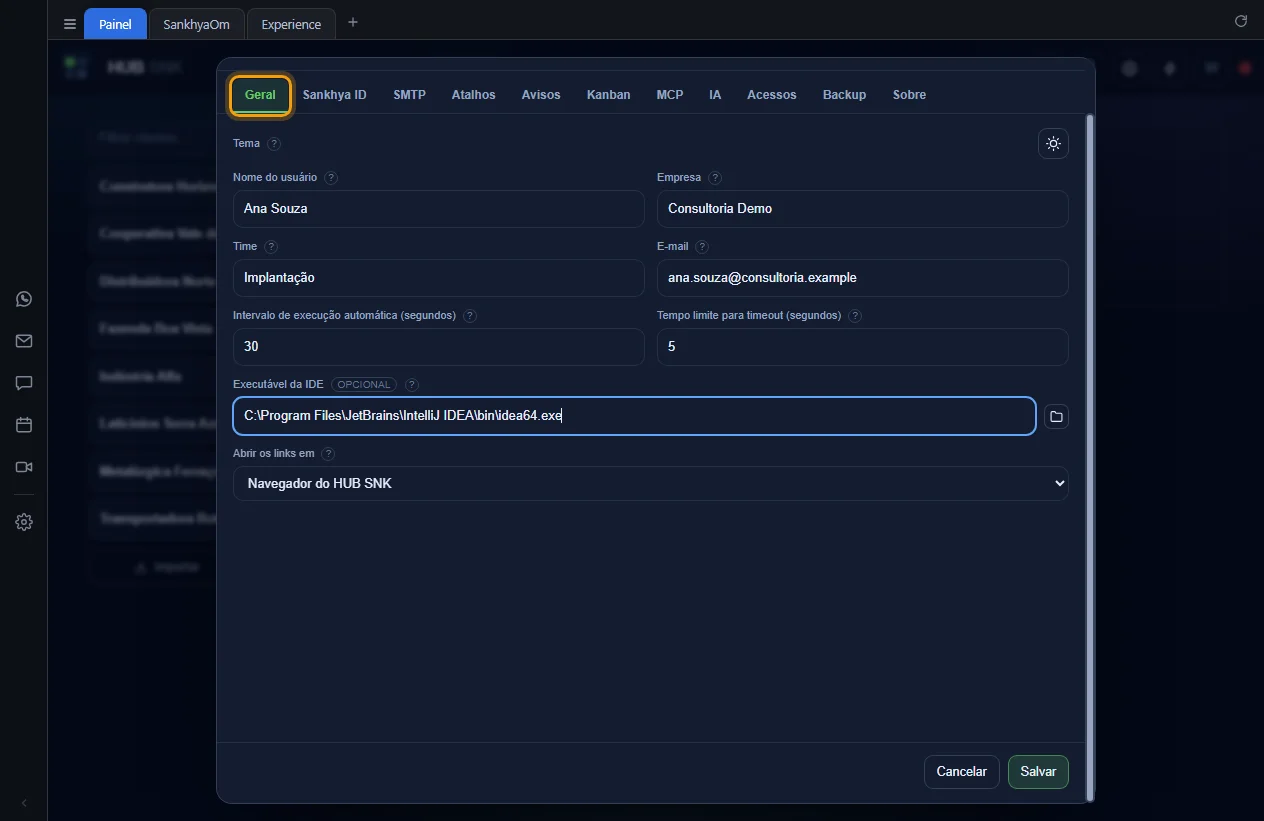
Task: Switch to the SMTP settings tab
Action: pyautogui.click(x=409, y=95)
